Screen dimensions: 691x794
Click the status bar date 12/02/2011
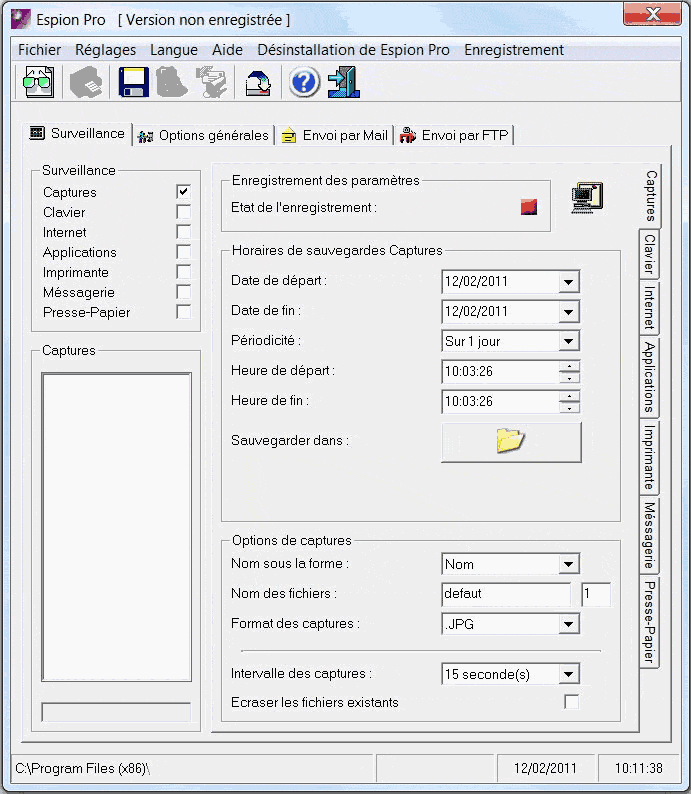click(x=545, y=769)
